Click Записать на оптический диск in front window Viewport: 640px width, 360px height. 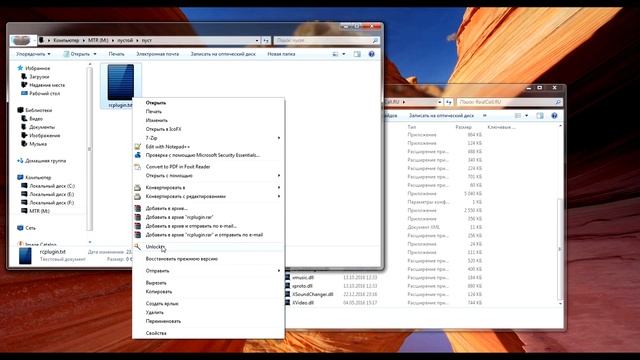pyautogui.click(x=223, y=54)
